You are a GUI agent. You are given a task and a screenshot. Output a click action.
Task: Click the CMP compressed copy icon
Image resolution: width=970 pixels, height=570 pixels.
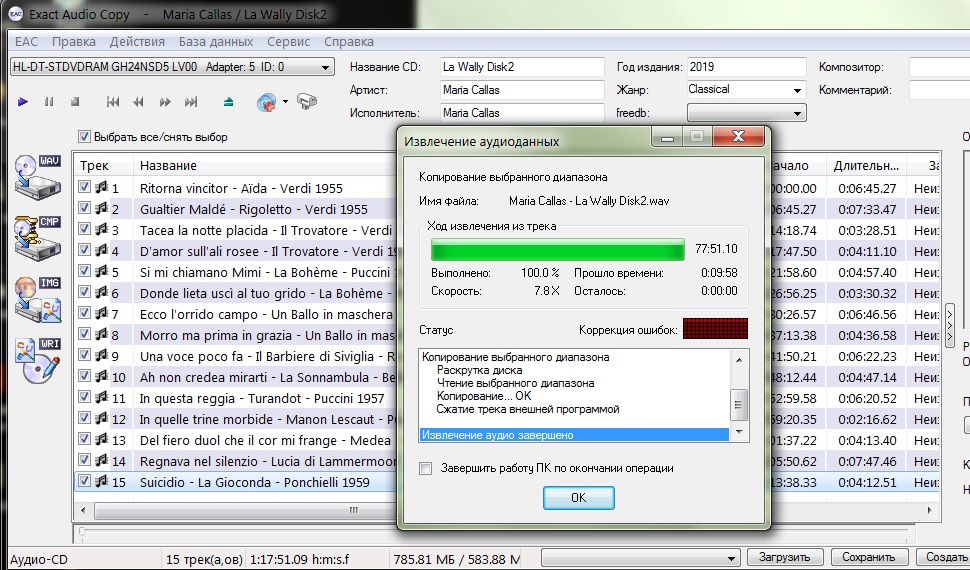38,238
